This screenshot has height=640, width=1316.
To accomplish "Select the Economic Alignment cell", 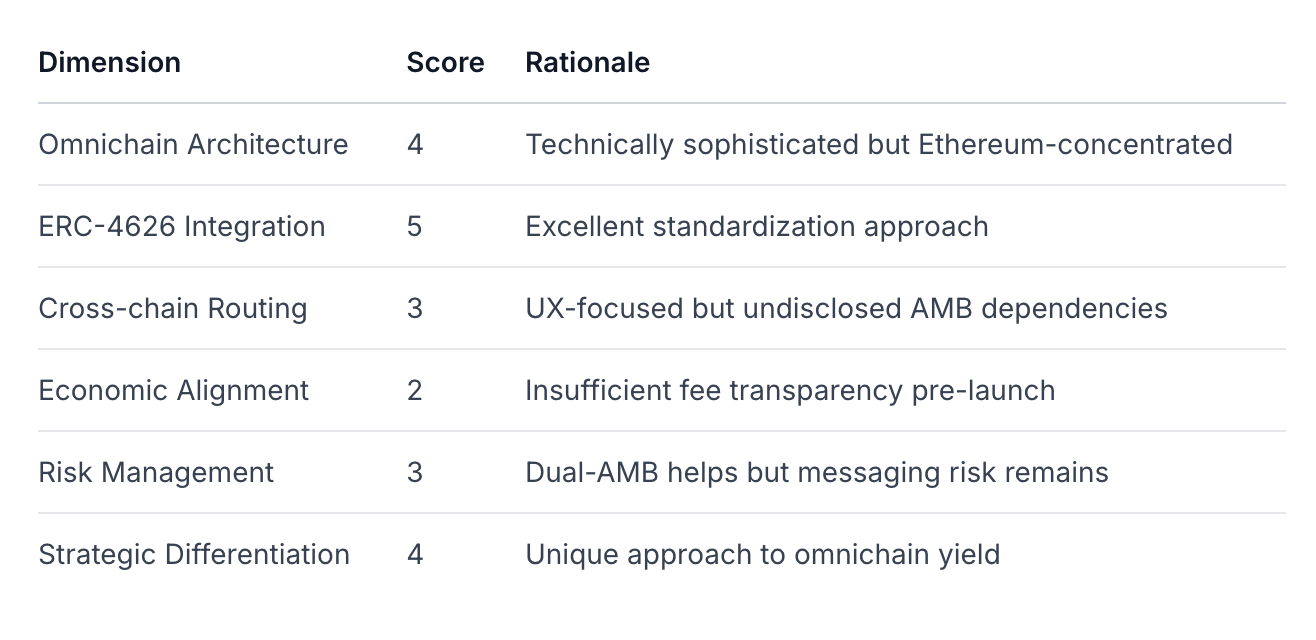I will 174,390.
